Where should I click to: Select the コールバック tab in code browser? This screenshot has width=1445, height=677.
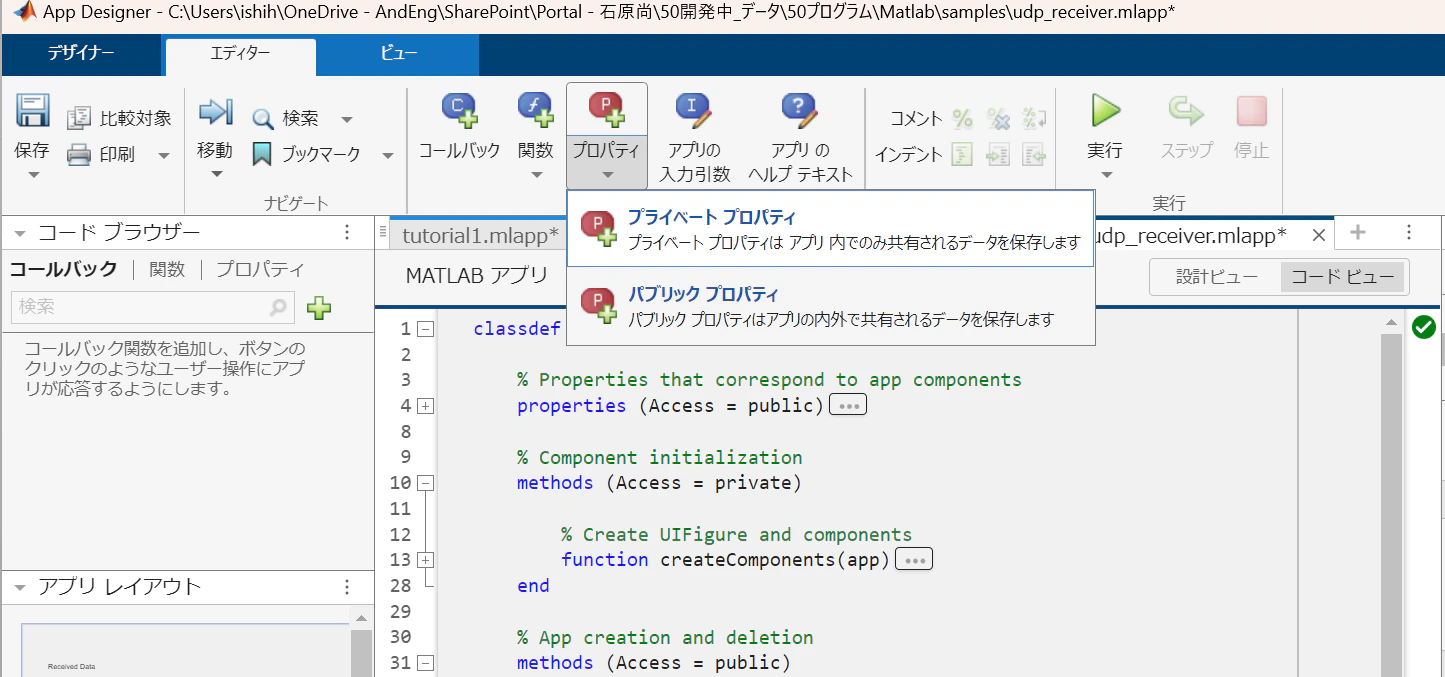pos(63,269)
